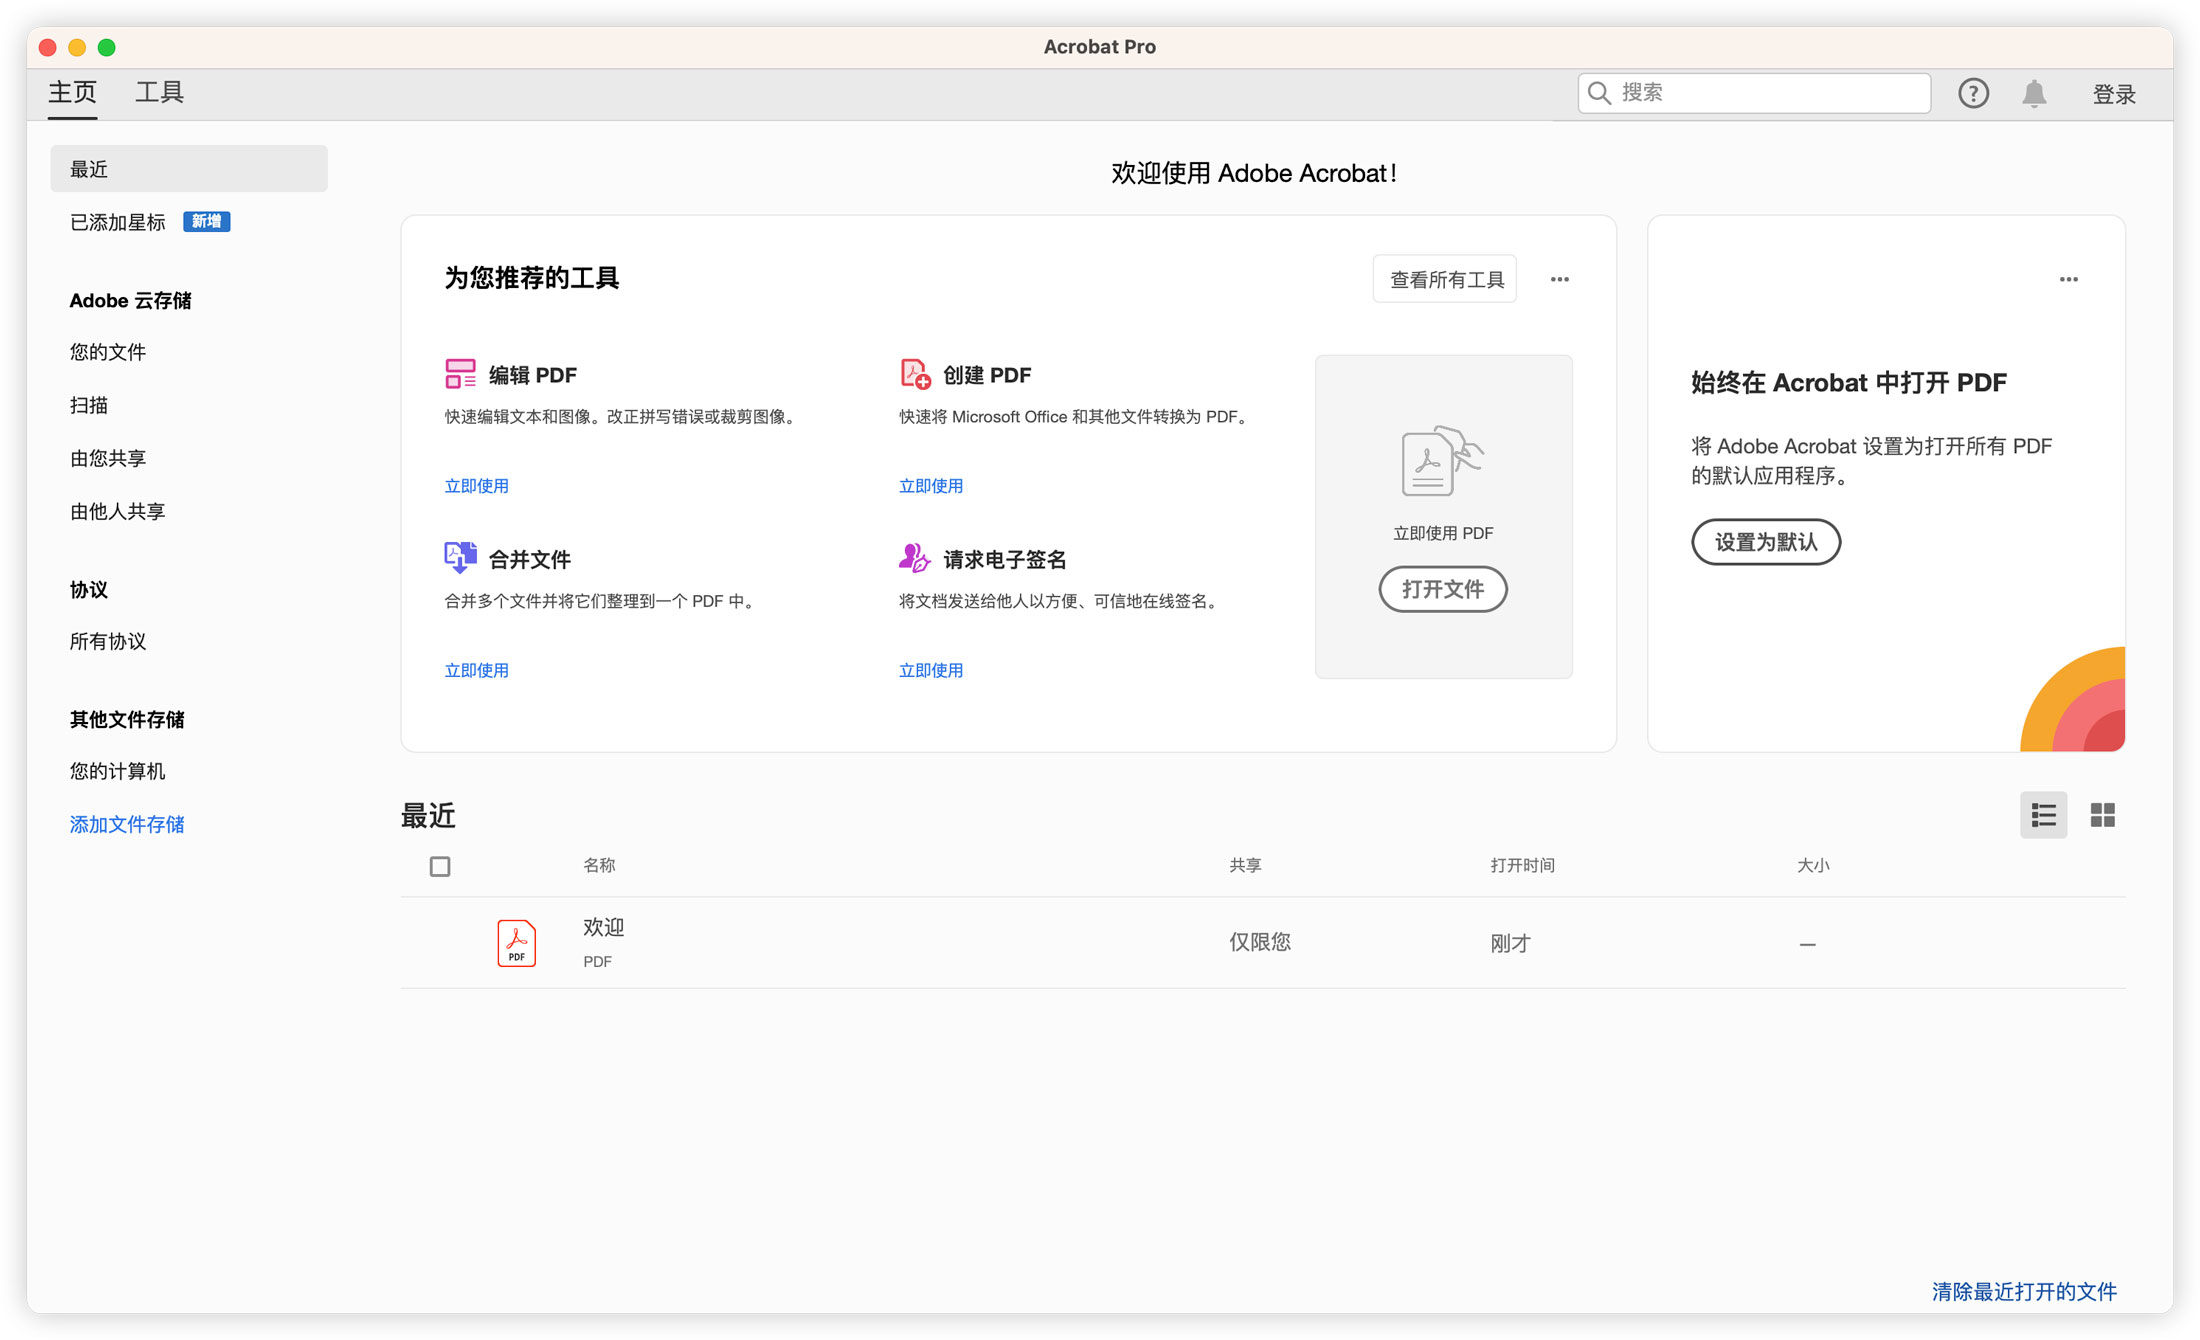Click the 合并文件 tool title

coord(529,559)
